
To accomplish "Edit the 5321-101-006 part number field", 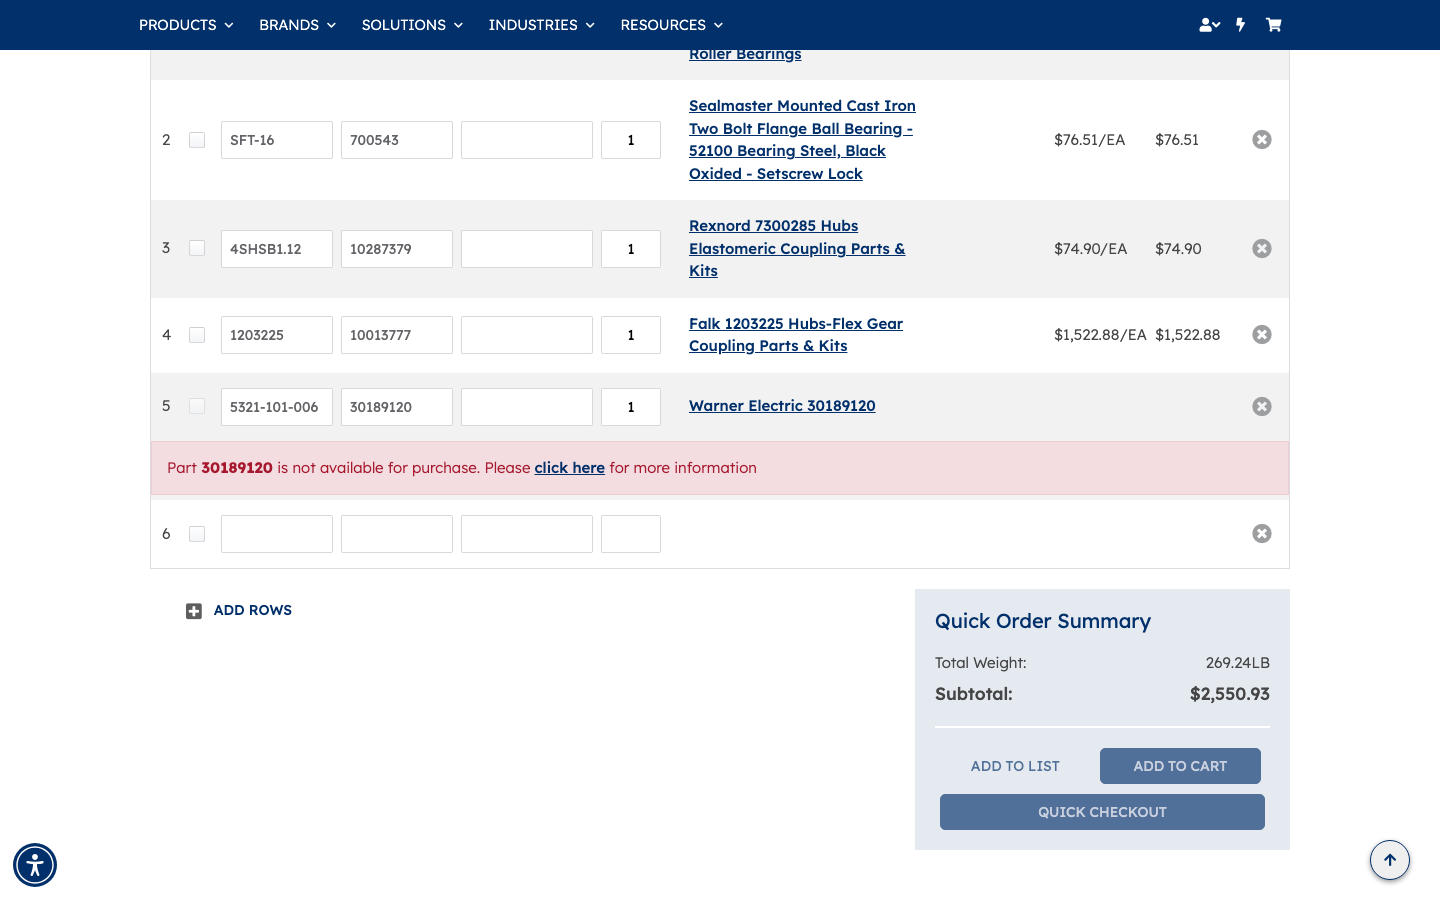I will (x=277, y=407).
